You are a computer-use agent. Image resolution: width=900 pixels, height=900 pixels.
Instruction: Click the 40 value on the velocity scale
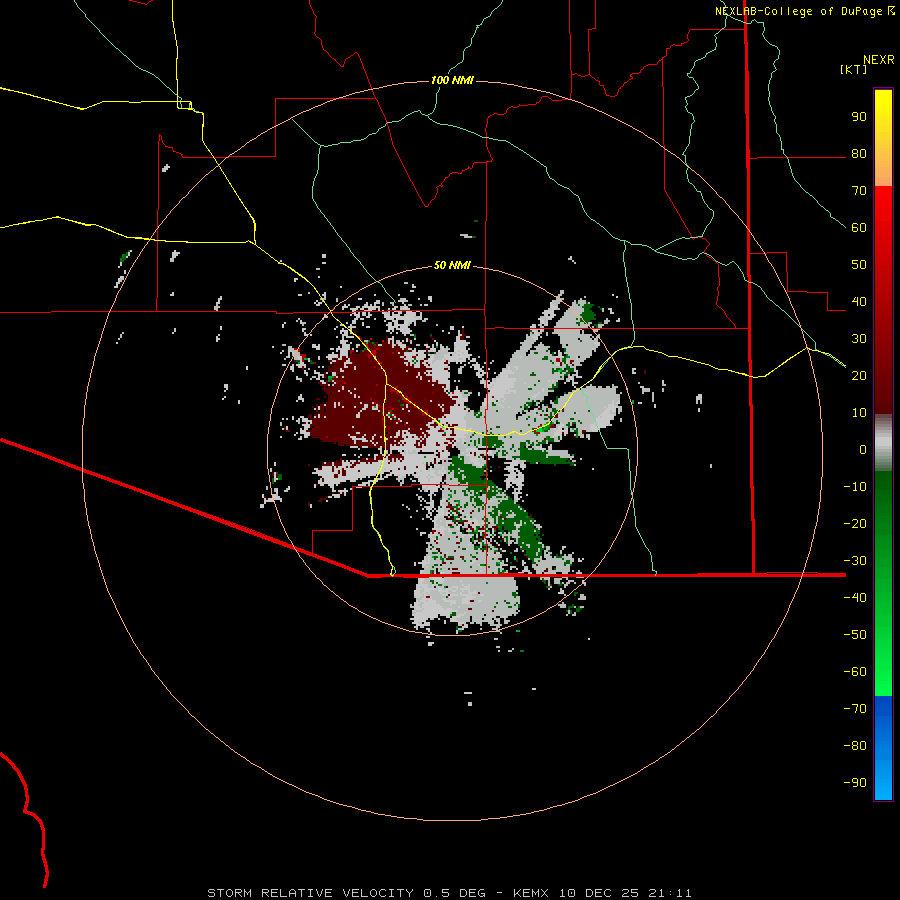859,301
